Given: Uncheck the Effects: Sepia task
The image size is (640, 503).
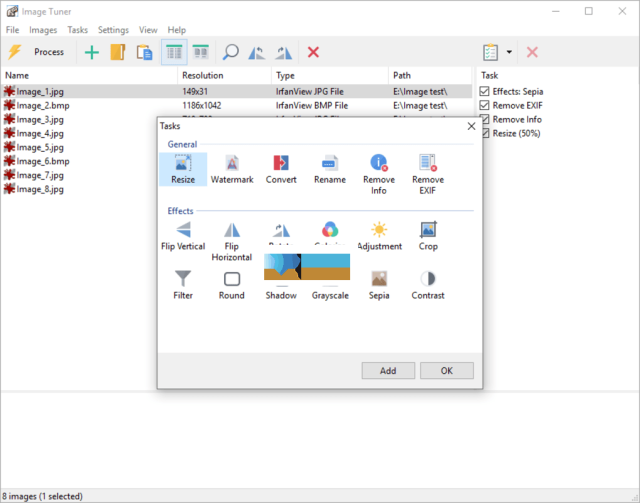Looking at the screenshot, I should tap(484, 91).
